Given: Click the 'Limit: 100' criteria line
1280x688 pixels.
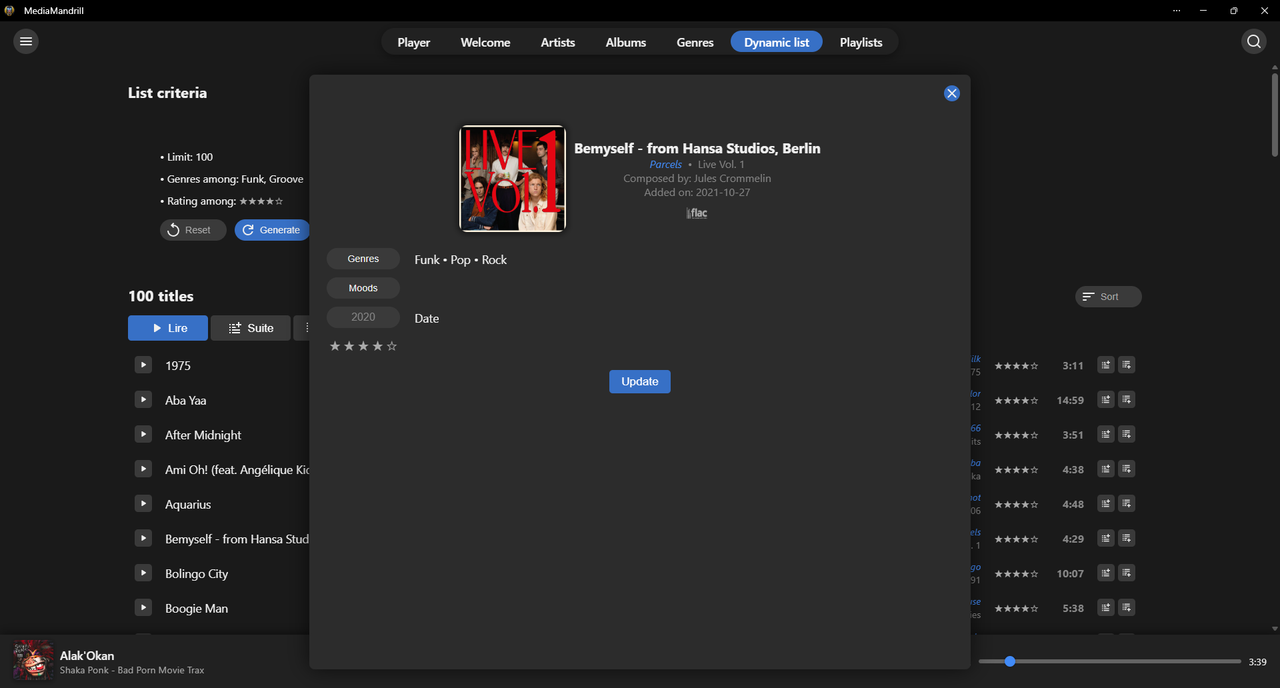Looking at the screenshot, I should (187, 157).
